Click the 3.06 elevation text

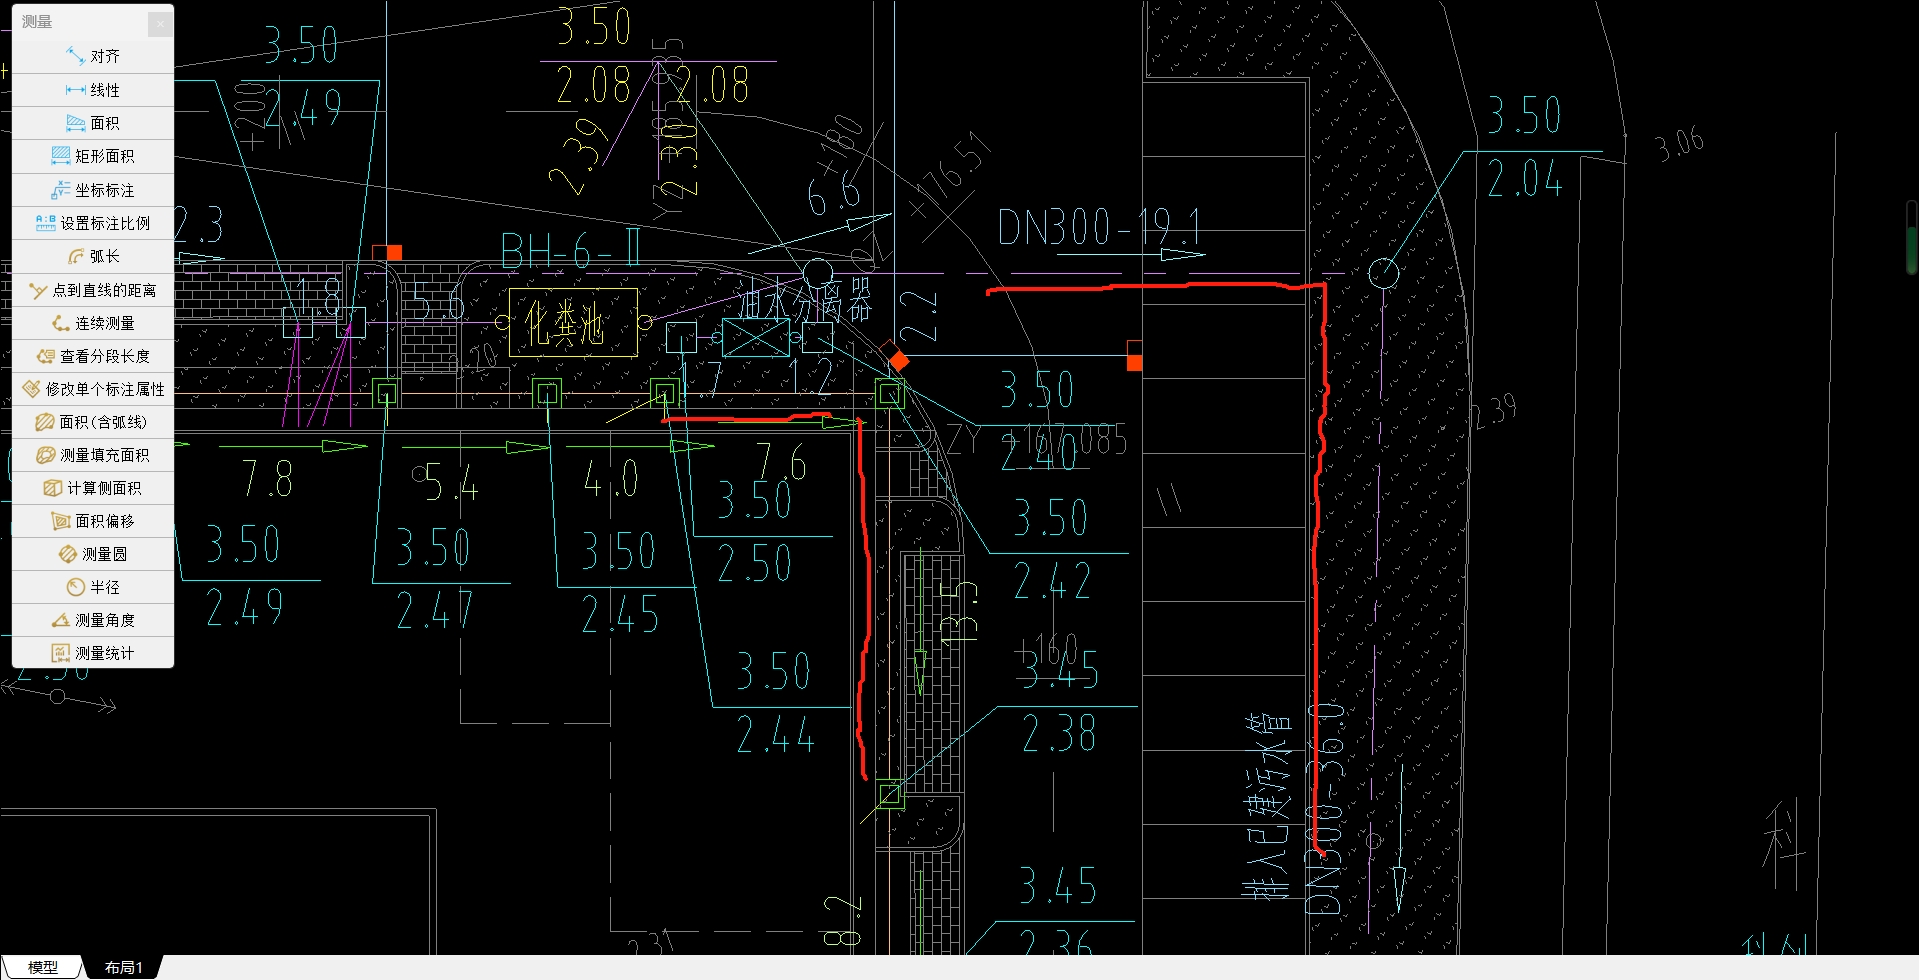click(1679, 145)
